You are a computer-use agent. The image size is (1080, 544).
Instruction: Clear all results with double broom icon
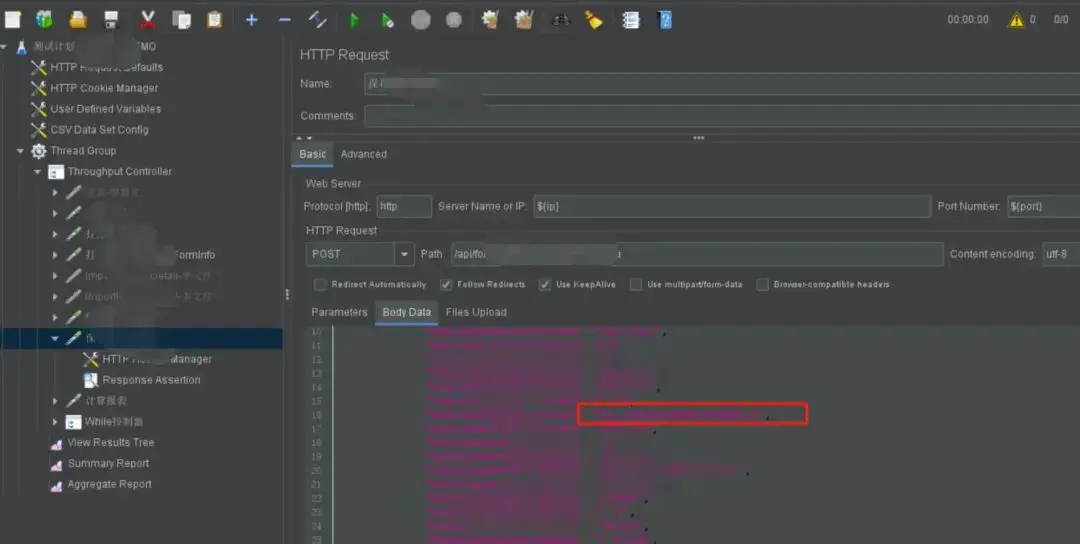pyautogui.click(x=524, y=20)
